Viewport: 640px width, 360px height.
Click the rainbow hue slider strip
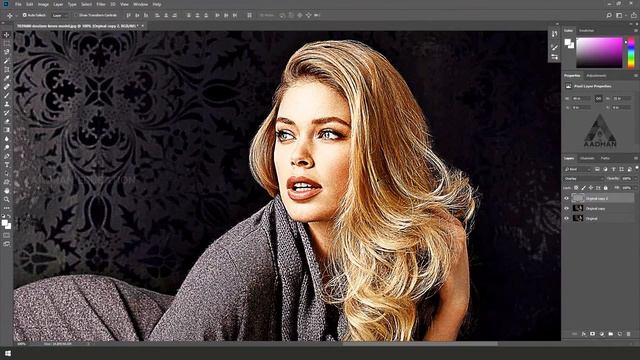point(631,52)
